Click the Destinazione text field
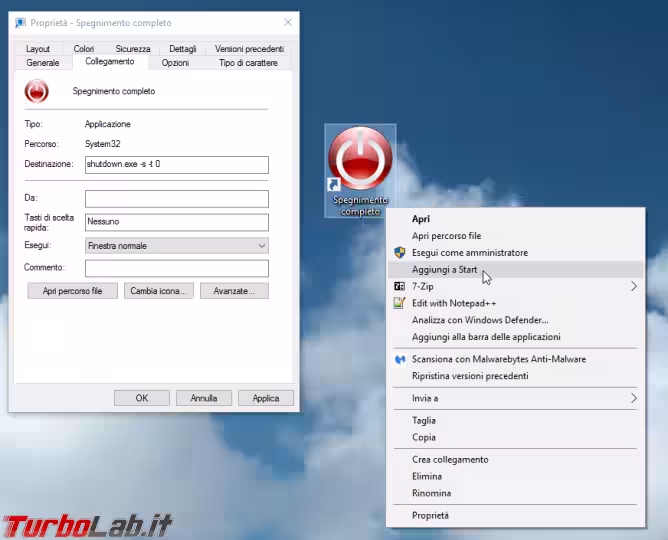 coord(176,165)
